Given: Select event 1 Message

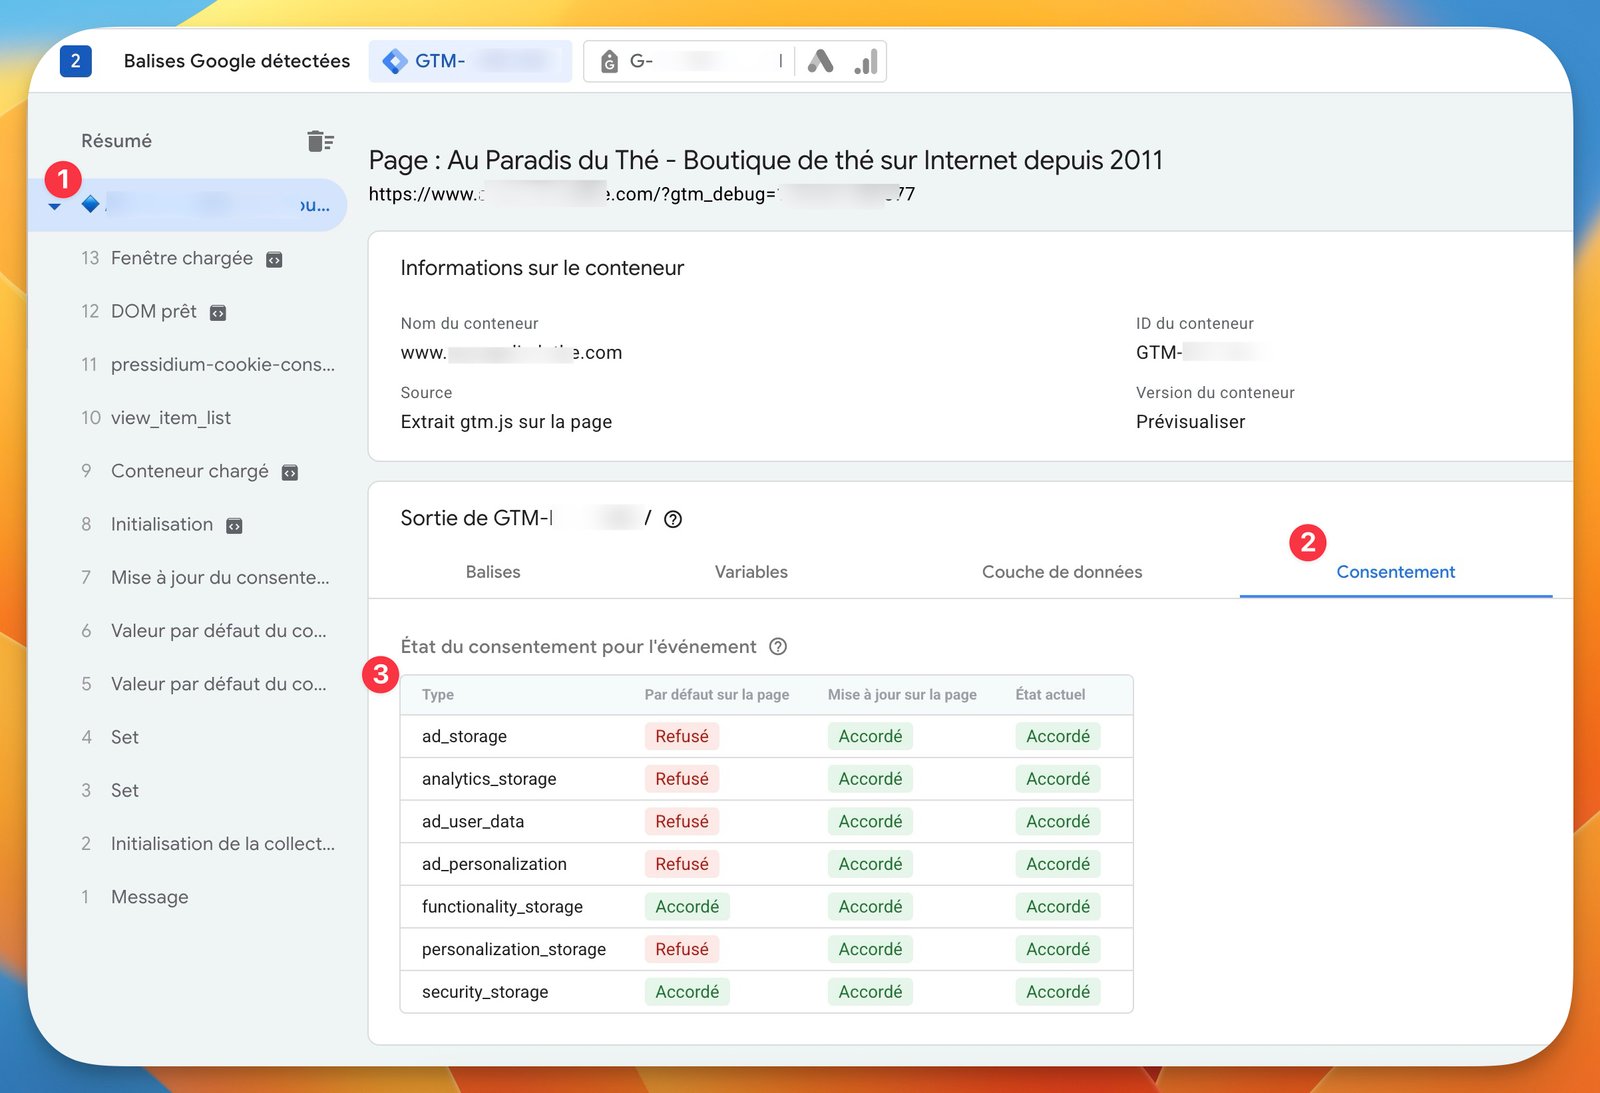Looking at the screenshot, I should point(135,897).
